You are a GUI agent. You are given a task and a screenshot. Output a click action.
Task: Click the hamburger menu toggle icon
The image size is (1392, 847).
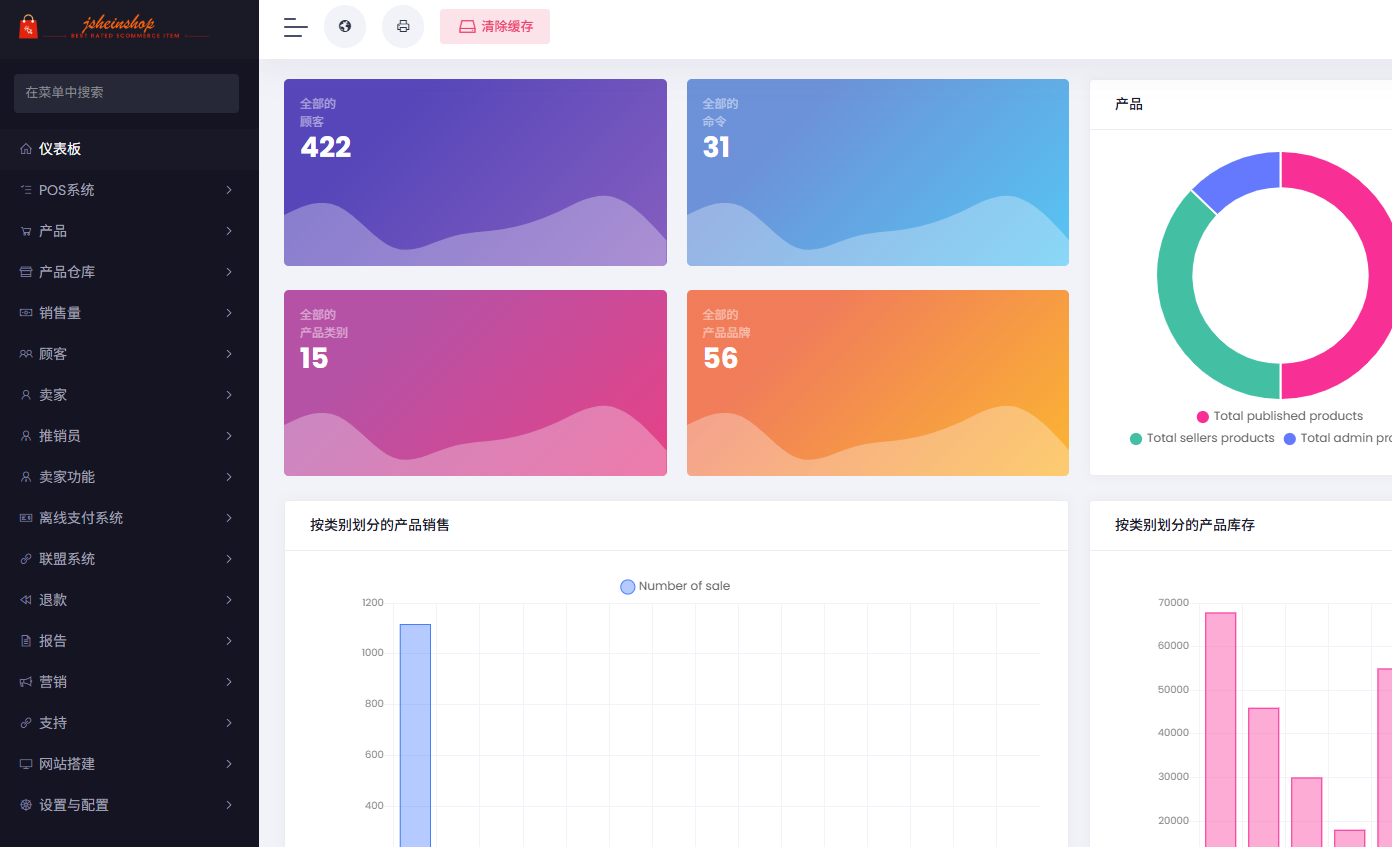coord(295,27)
